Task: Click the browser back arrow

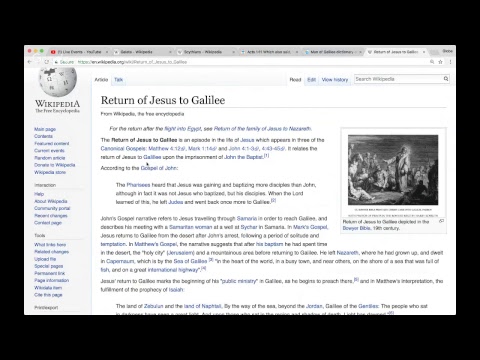Action: (x=30, y=62)
